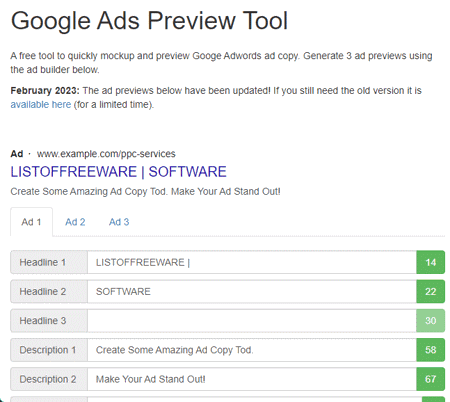Click the Description 2 label
This screenshot has height=402, width=450.
(49, 379)
